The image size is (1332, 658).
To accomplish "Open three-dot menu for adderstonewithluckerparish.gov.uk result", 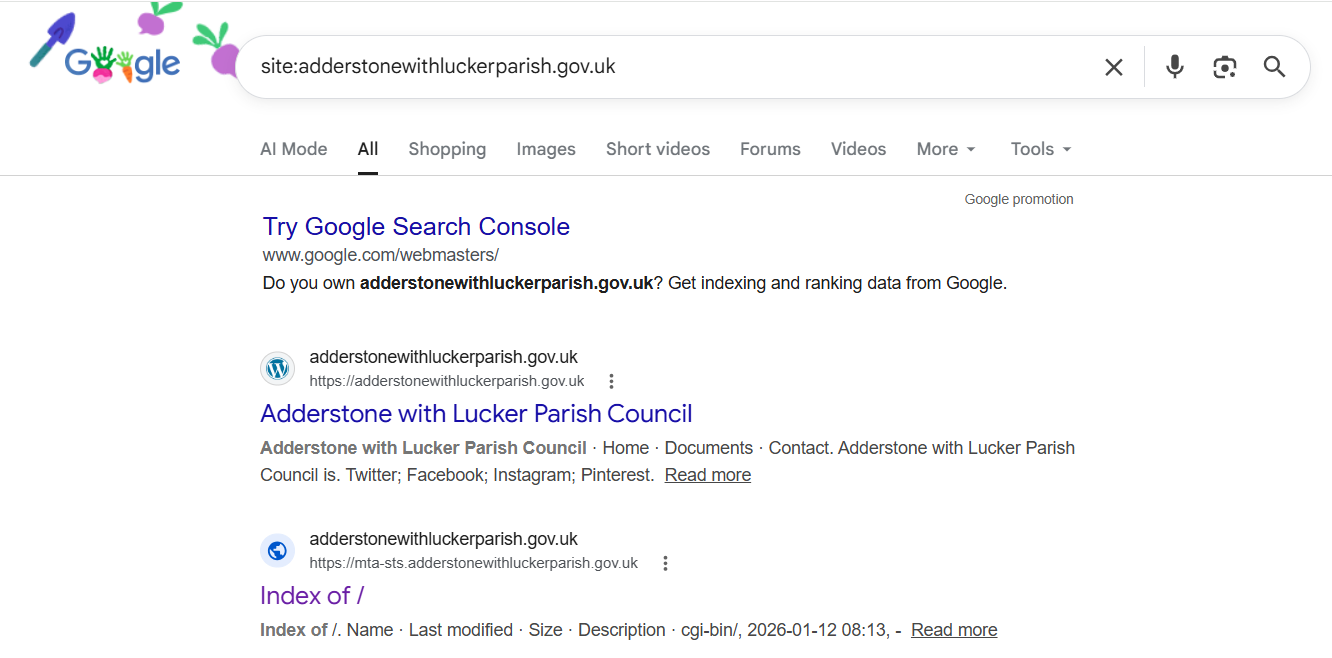I will [611, 381].
